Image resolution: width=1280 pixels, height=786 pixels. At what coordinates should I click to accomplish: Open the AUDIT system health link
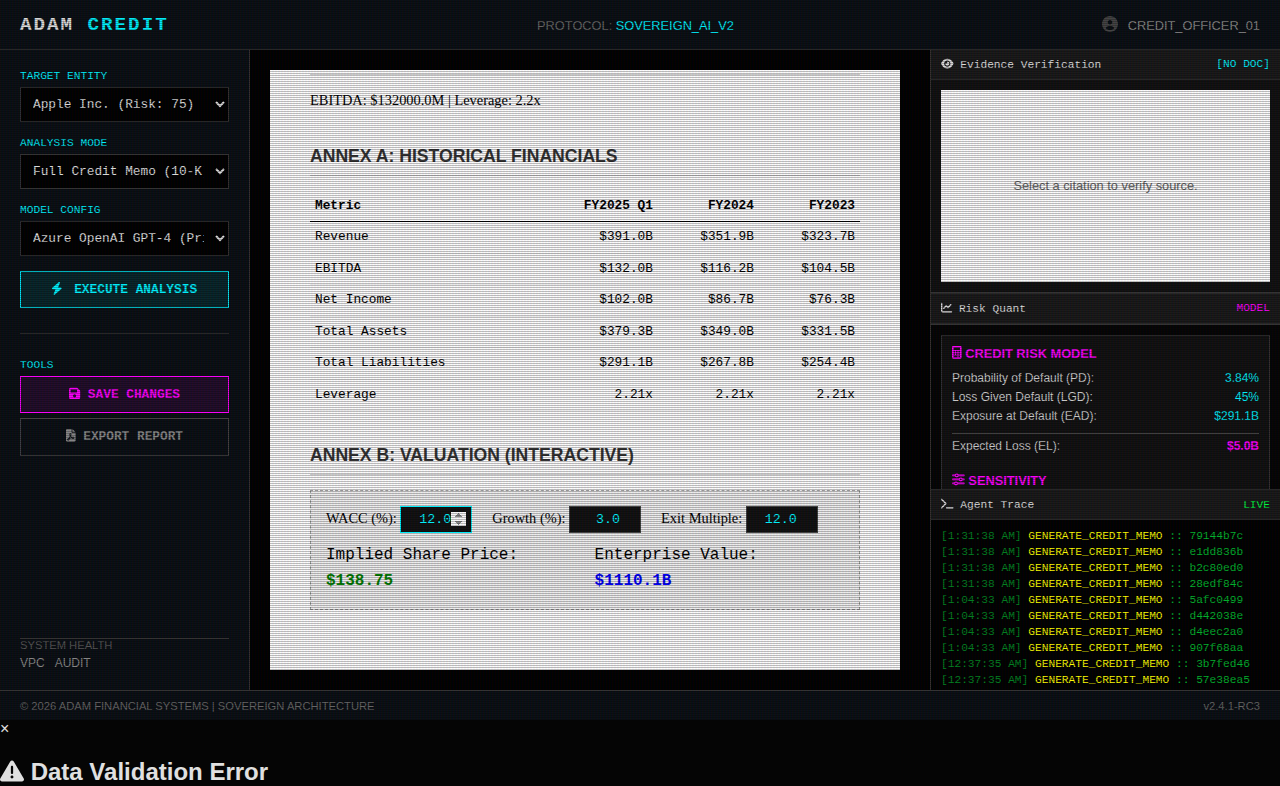72,663
